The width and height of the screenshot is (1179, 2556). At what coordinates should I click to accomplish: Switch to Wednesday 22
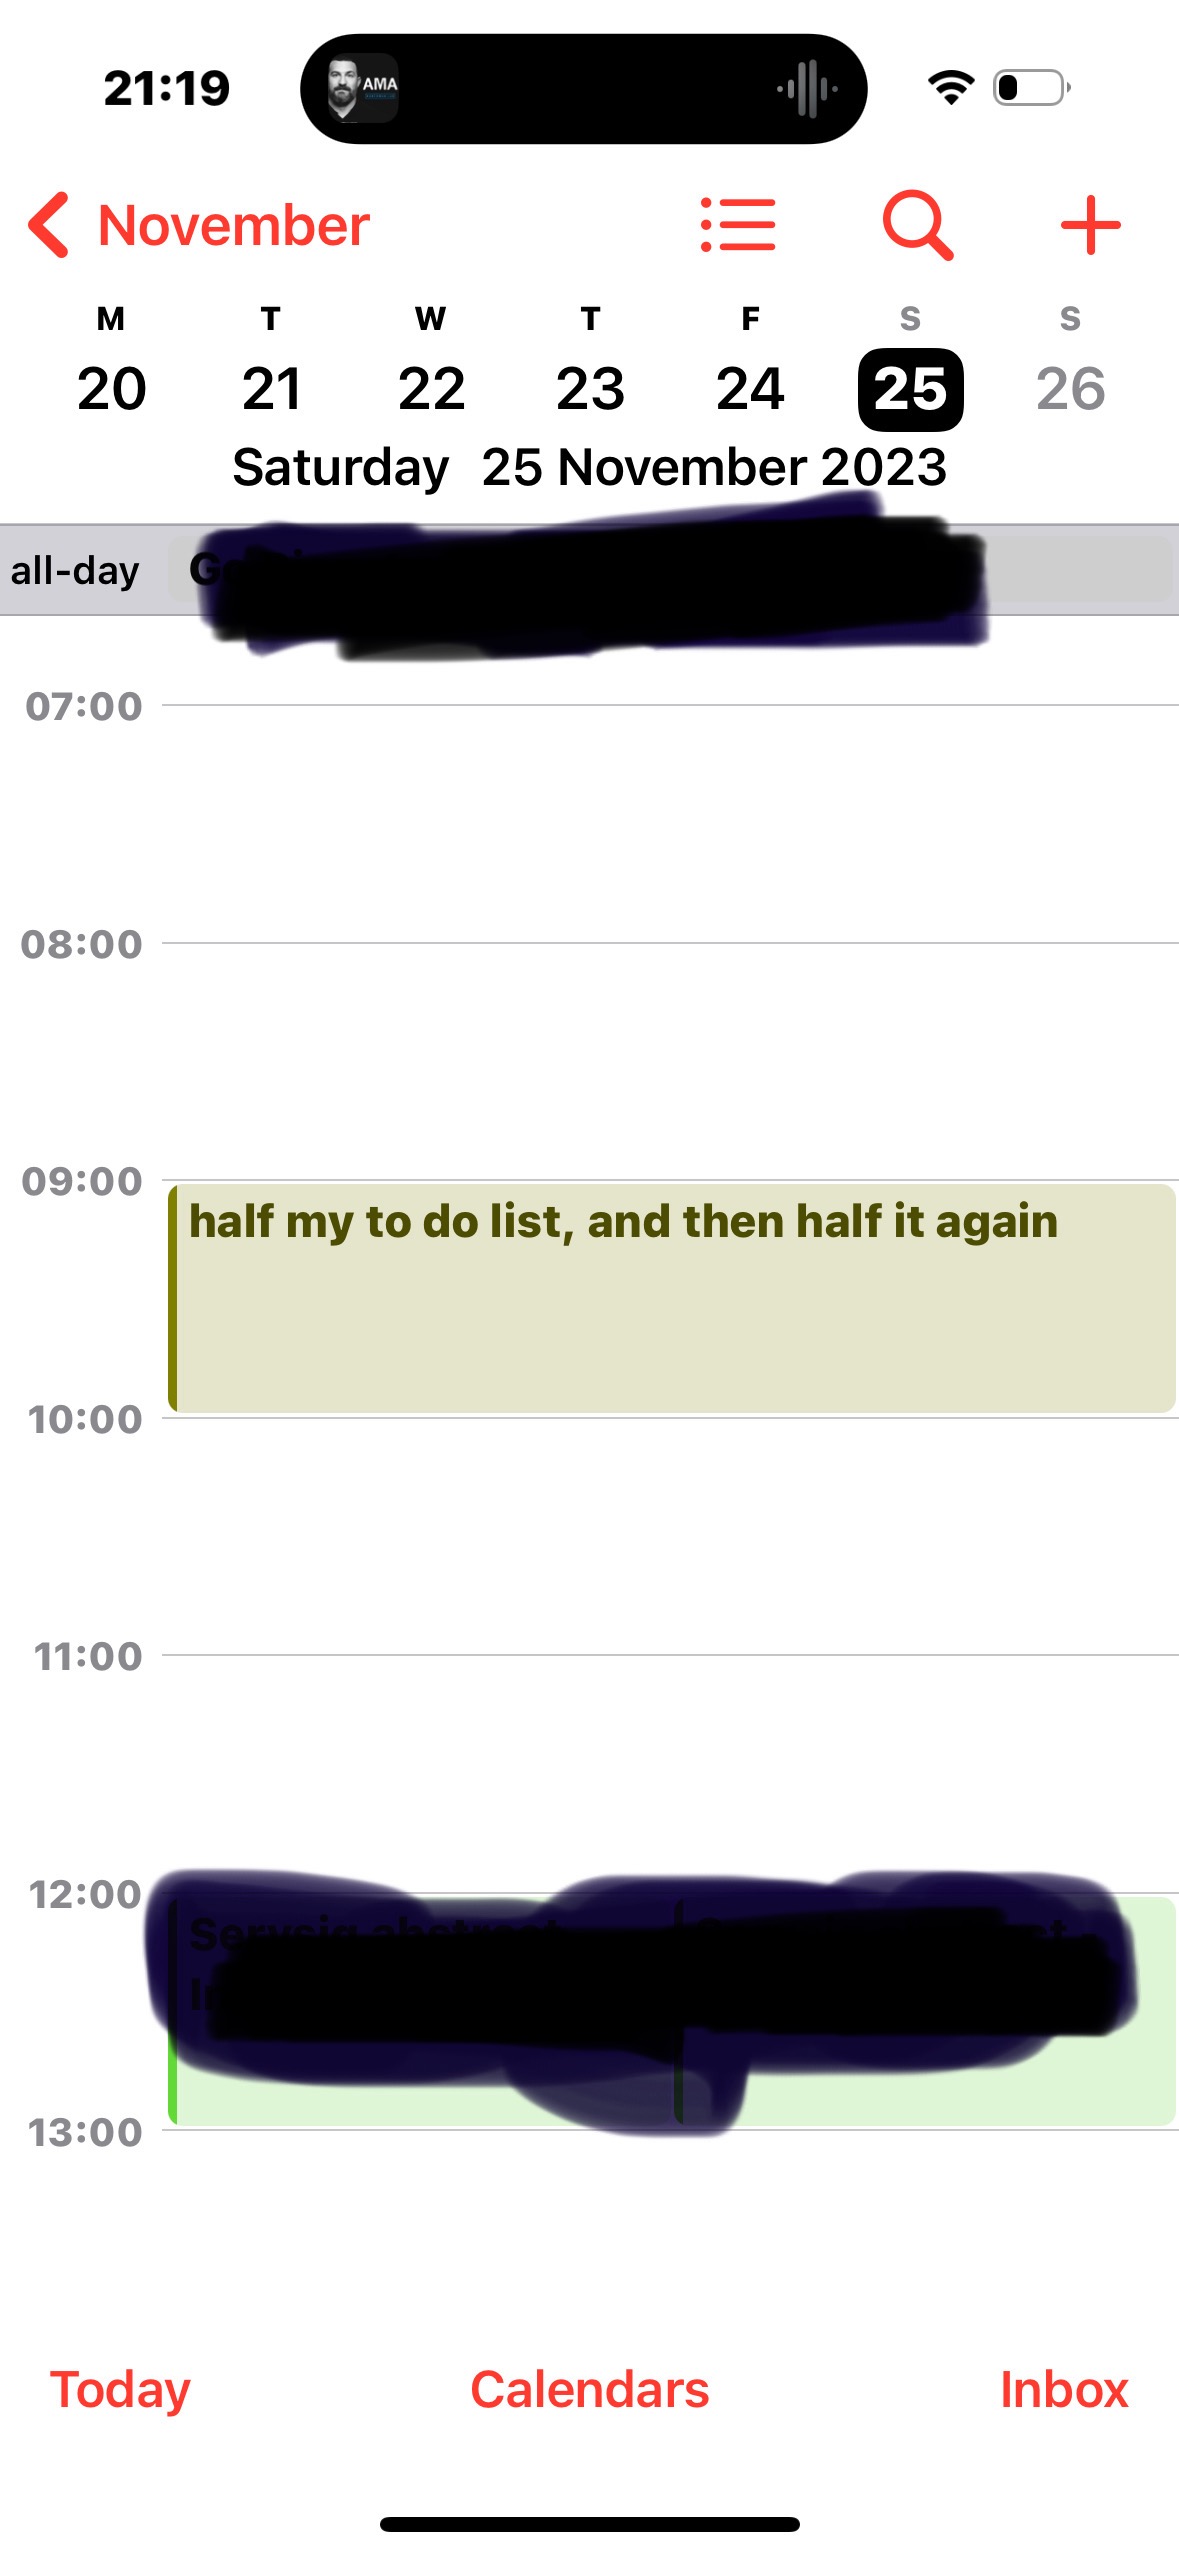coord(431,388)
